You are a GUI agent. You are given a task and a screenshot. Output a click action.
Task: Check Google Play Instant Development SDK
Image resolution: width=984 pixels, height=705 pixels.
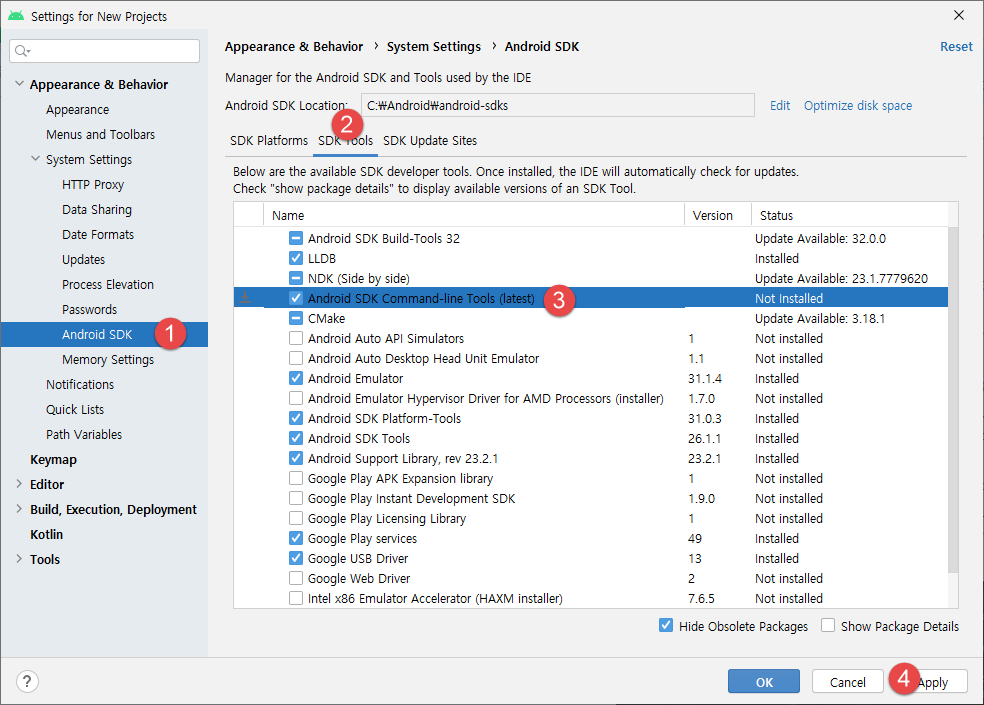pos(296,498)
